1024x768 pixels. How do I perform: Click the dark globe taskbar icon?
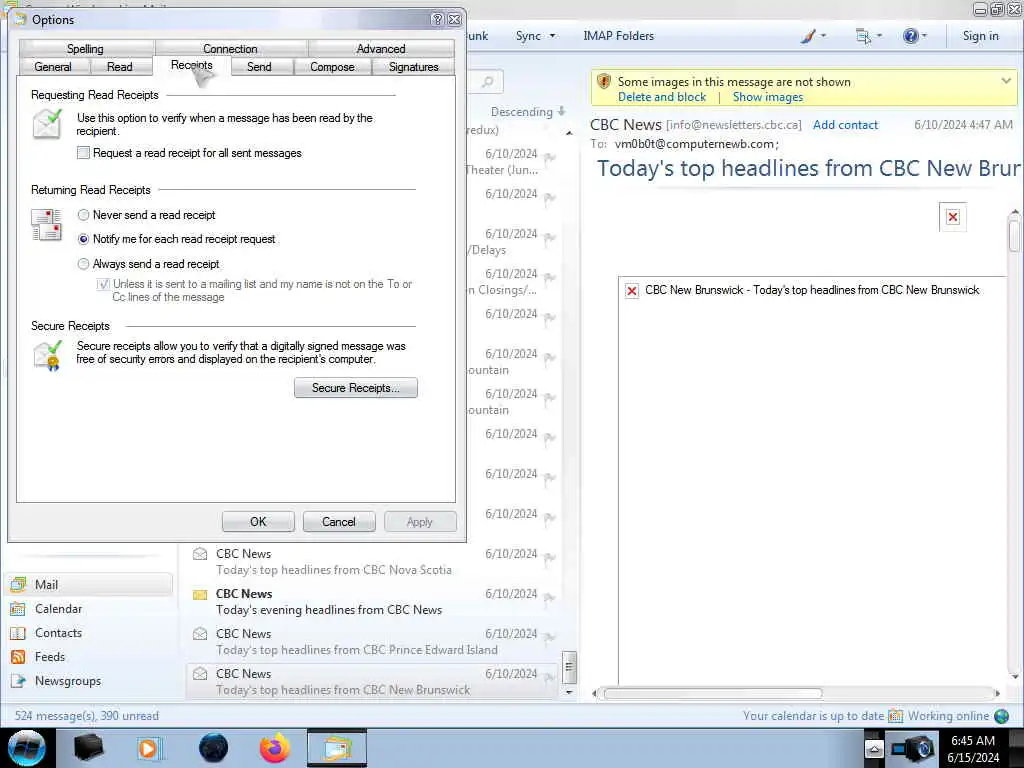(x=214, y=748)
